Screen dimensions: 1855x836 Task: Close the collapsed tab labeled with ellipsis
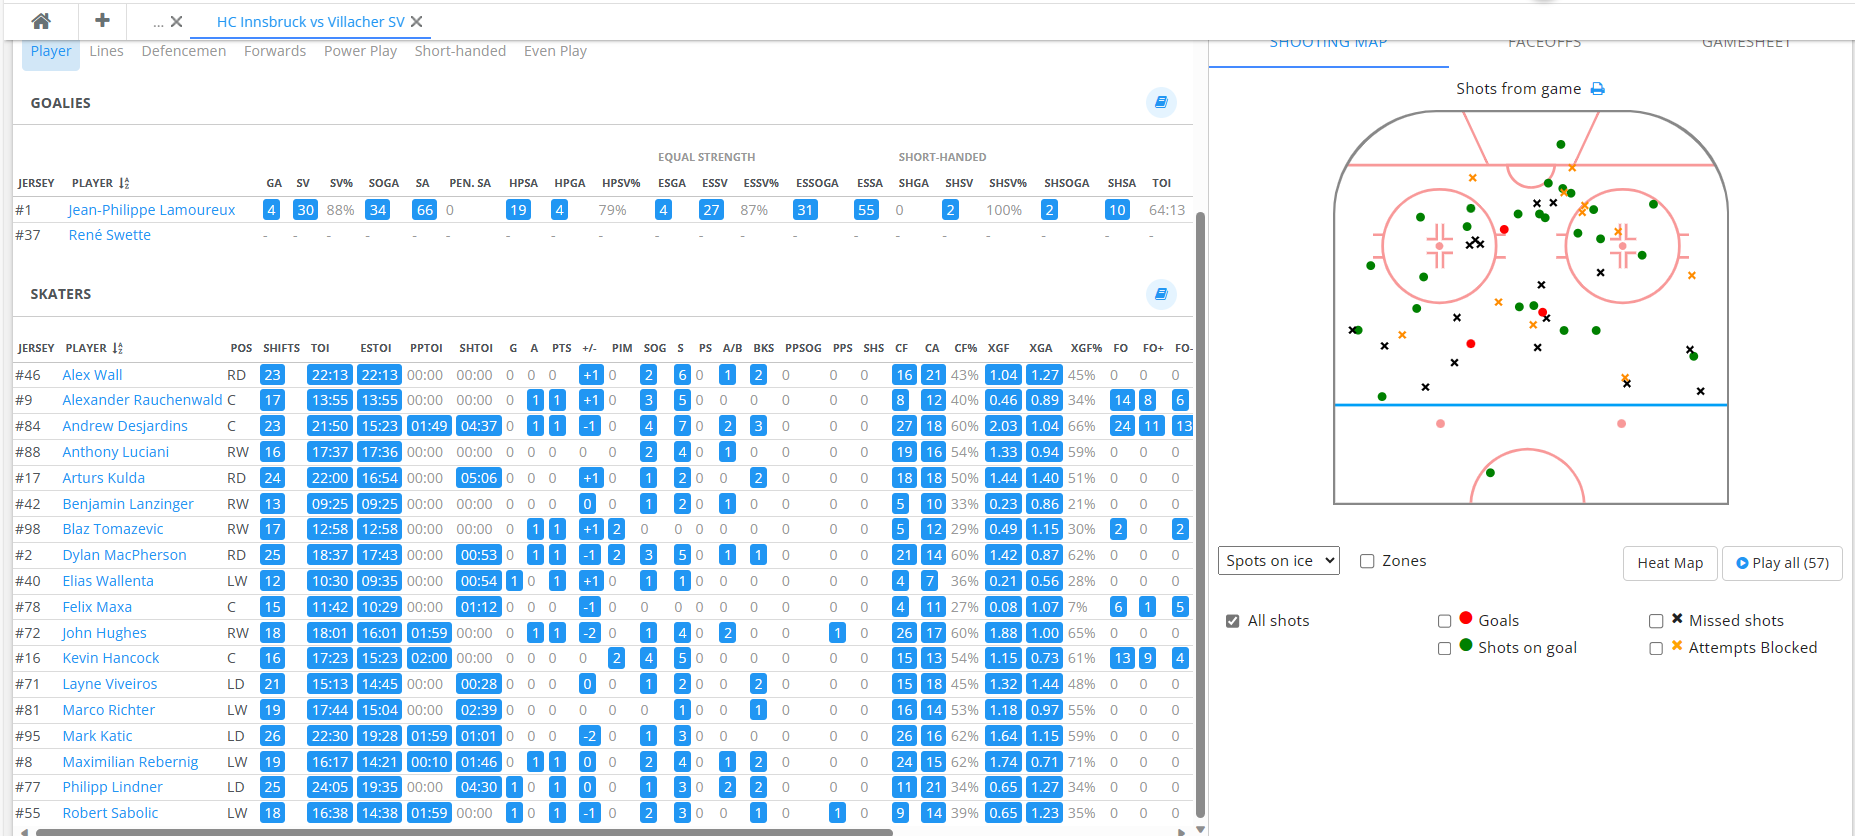click(x=176, y=22)
